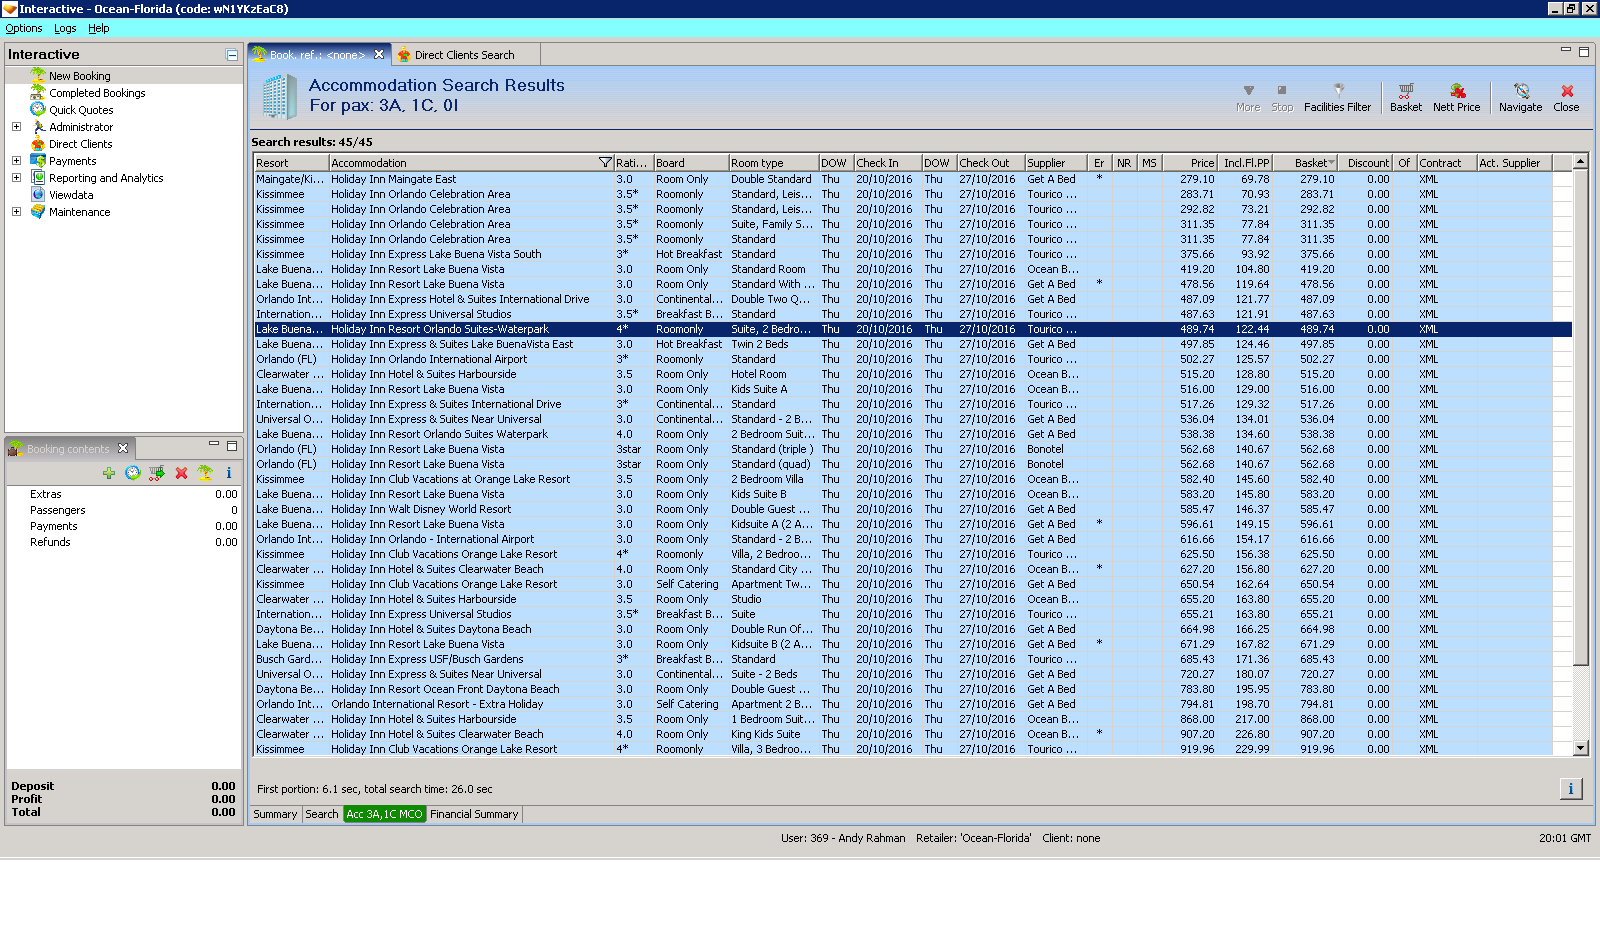Click cart with green arrow icon

[x=157, y=473]
